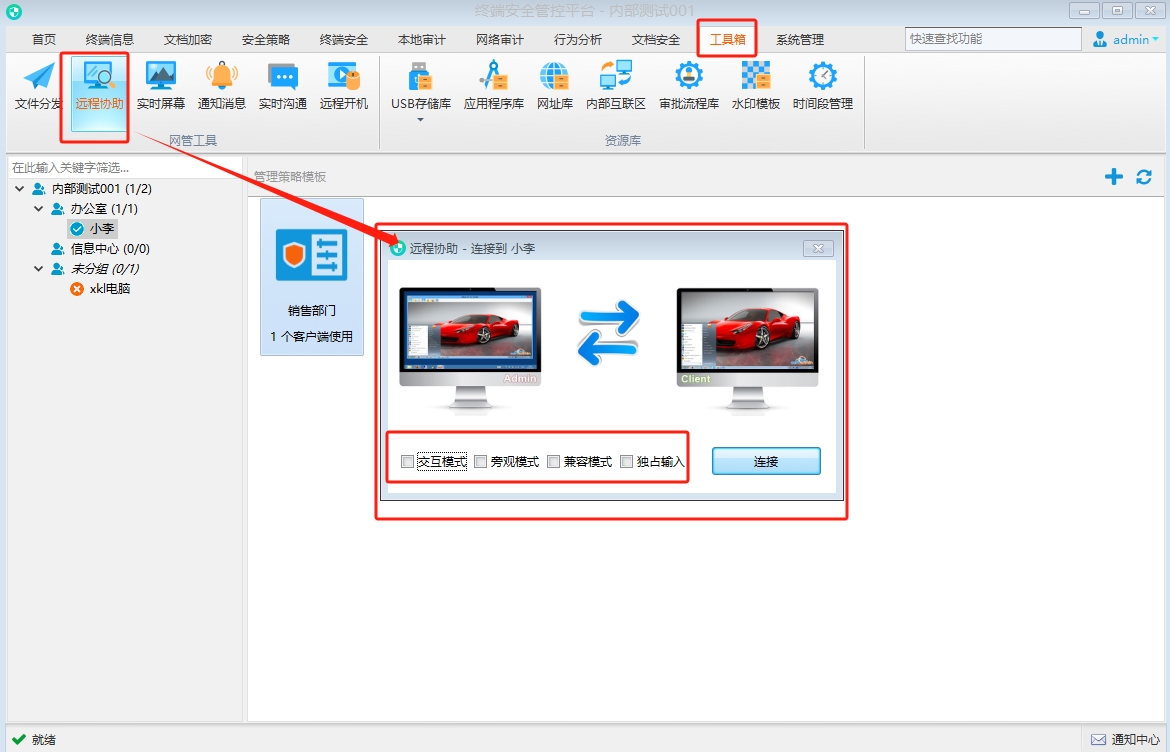The height and width of the screenshot is (752, 1170).
Task: Focus the 快速查找功能 search field
Action: tap(993, 39)
